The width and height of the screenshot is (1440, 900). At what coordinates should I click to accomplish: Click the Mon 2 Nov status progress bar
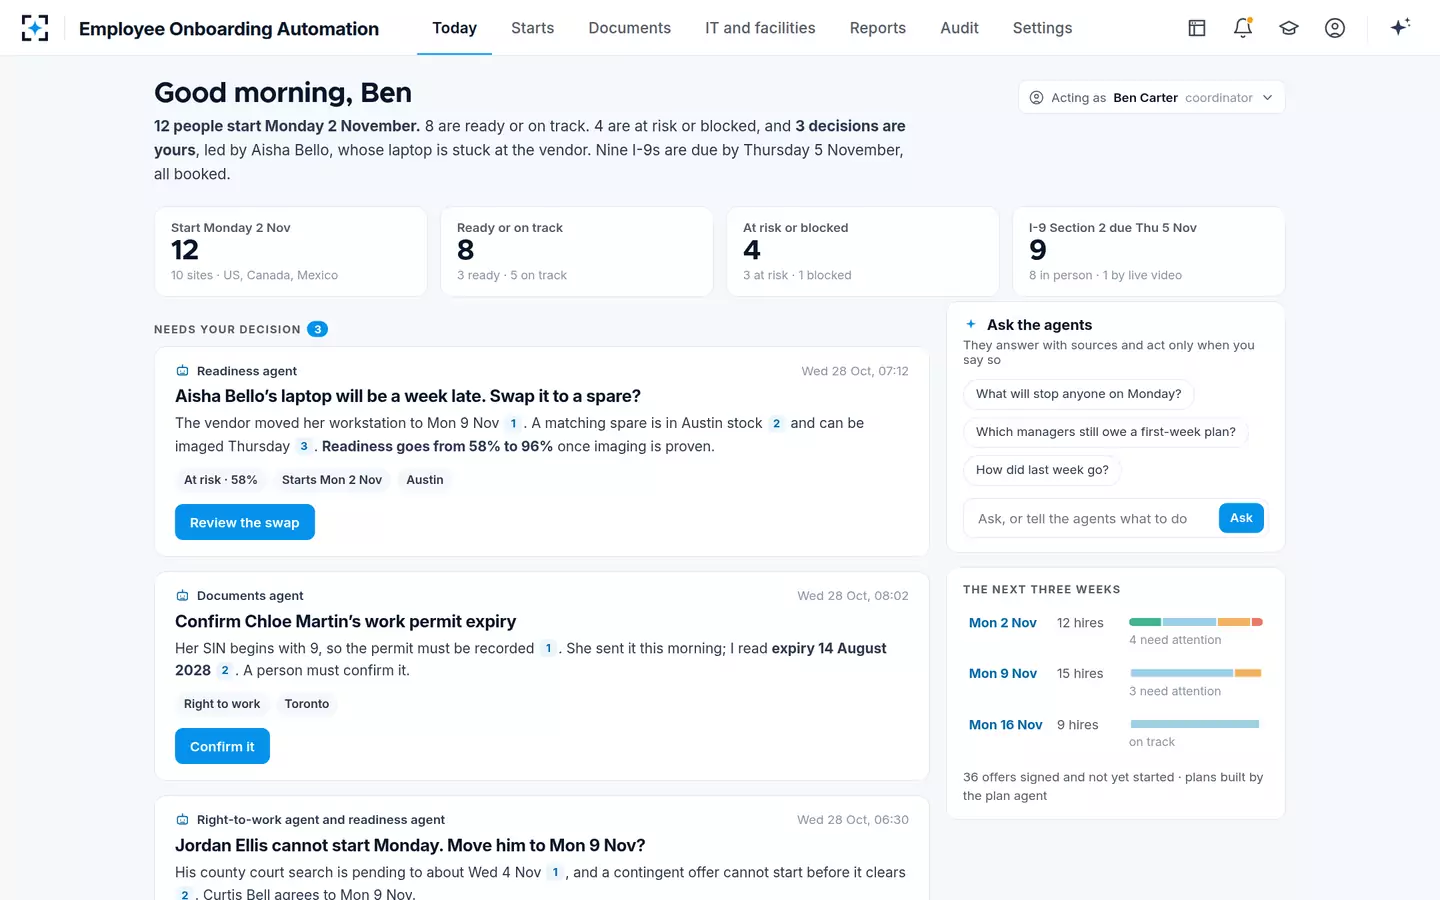click(1195, 622)
